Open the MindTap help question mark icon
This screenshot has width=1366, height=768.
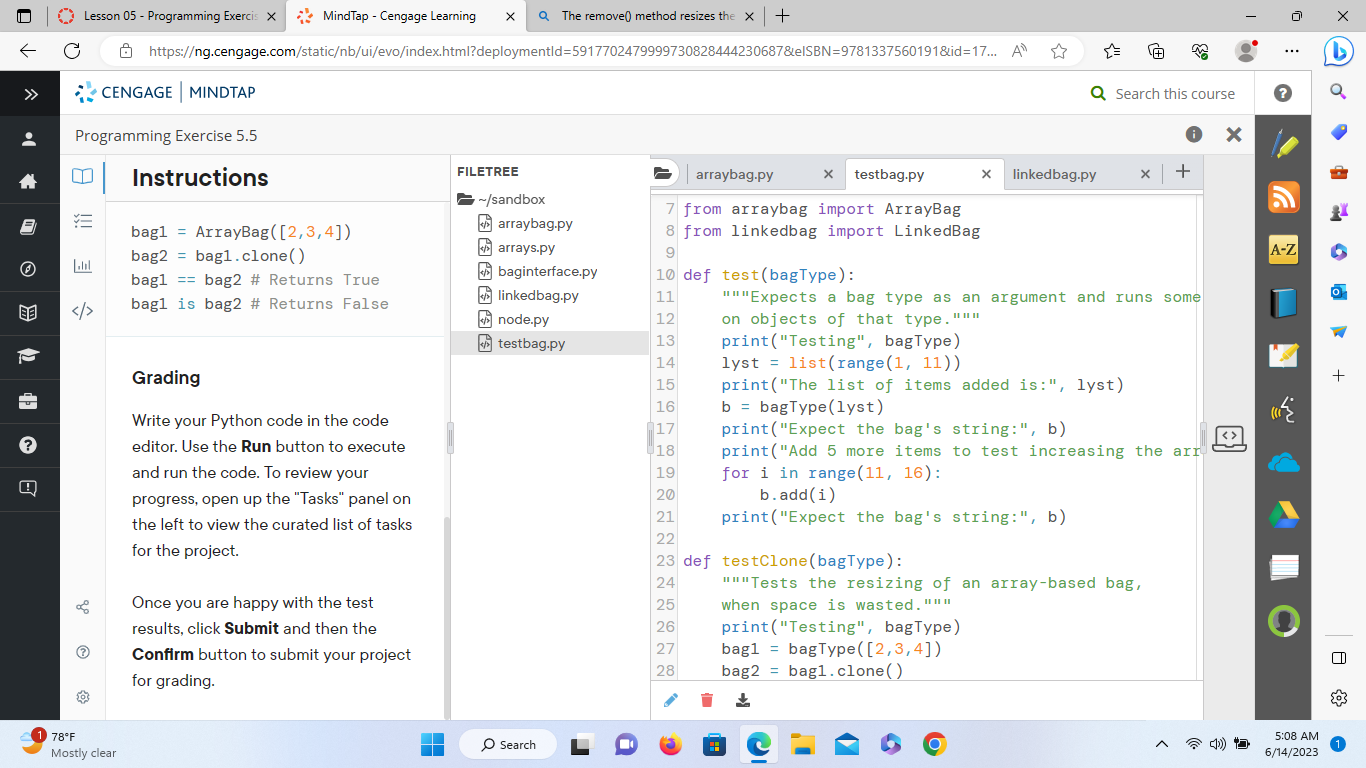point(1283,93)
